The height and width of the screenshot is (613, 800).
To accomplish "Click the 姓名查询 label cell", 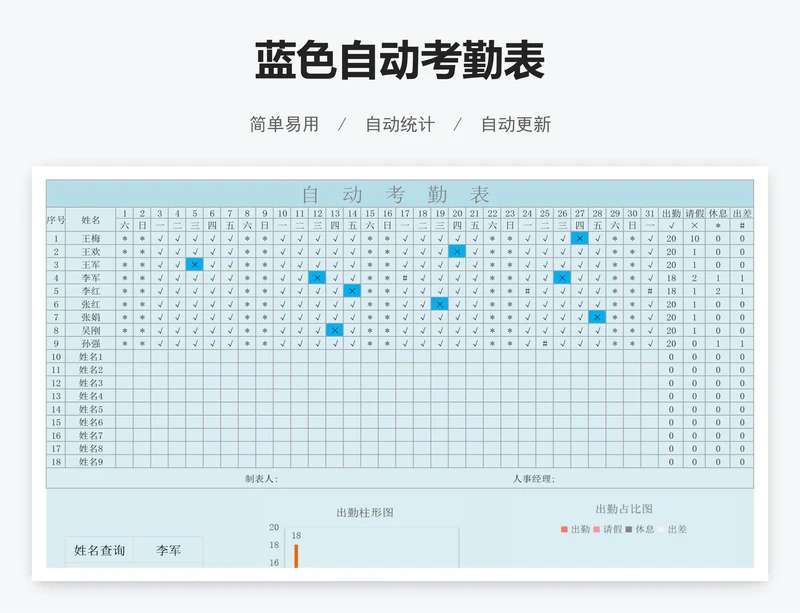I will (99, 550).
